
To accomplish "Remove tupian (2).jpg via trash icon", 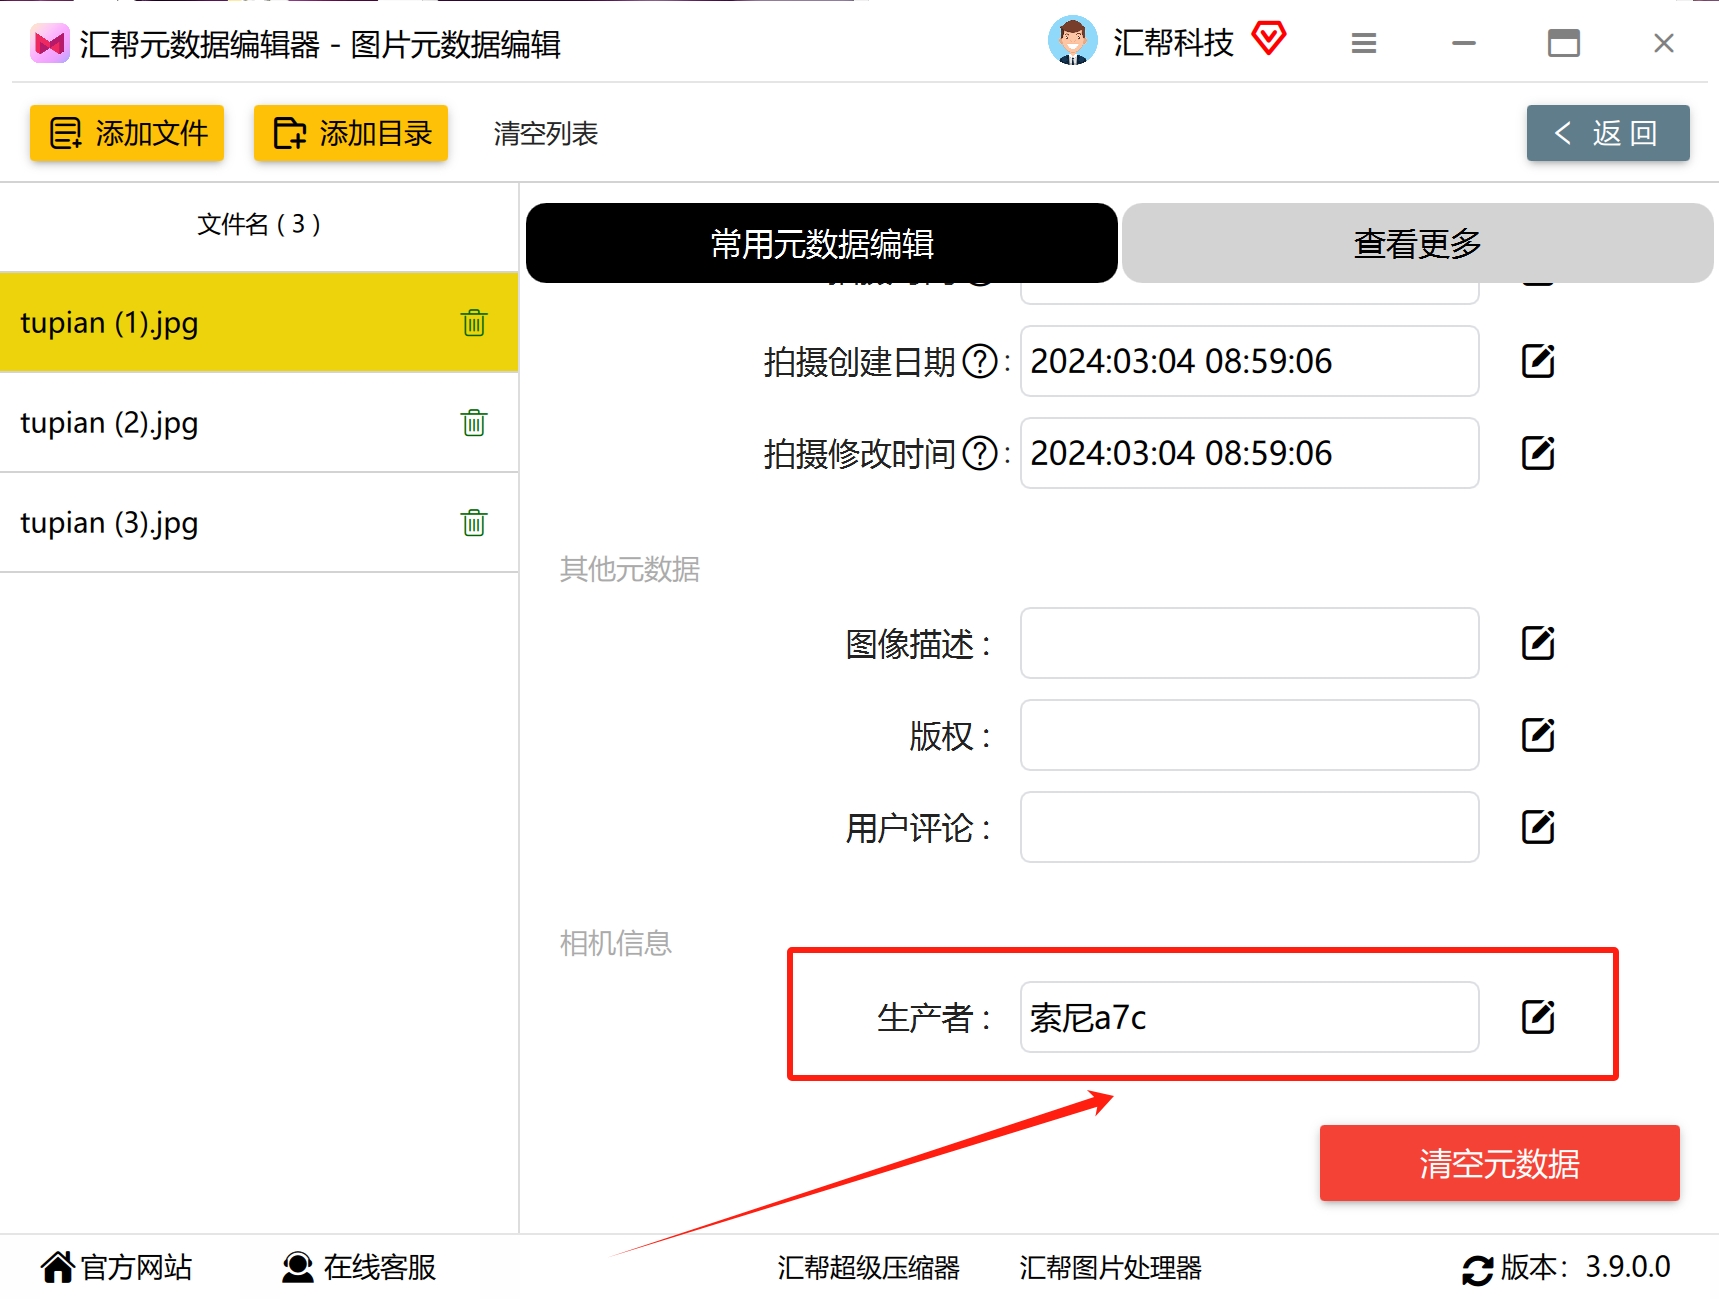I will point(474,423).
